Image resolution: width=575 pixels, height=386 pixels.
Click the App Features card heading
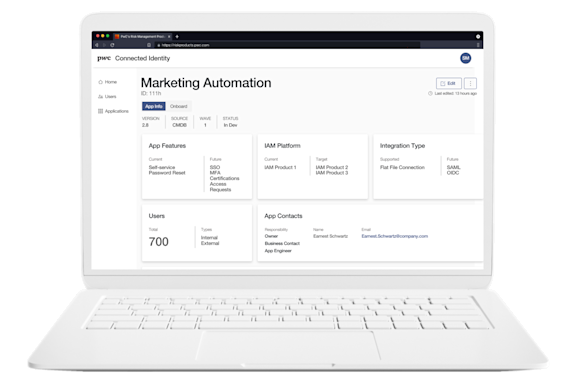(x=167, y=146)
